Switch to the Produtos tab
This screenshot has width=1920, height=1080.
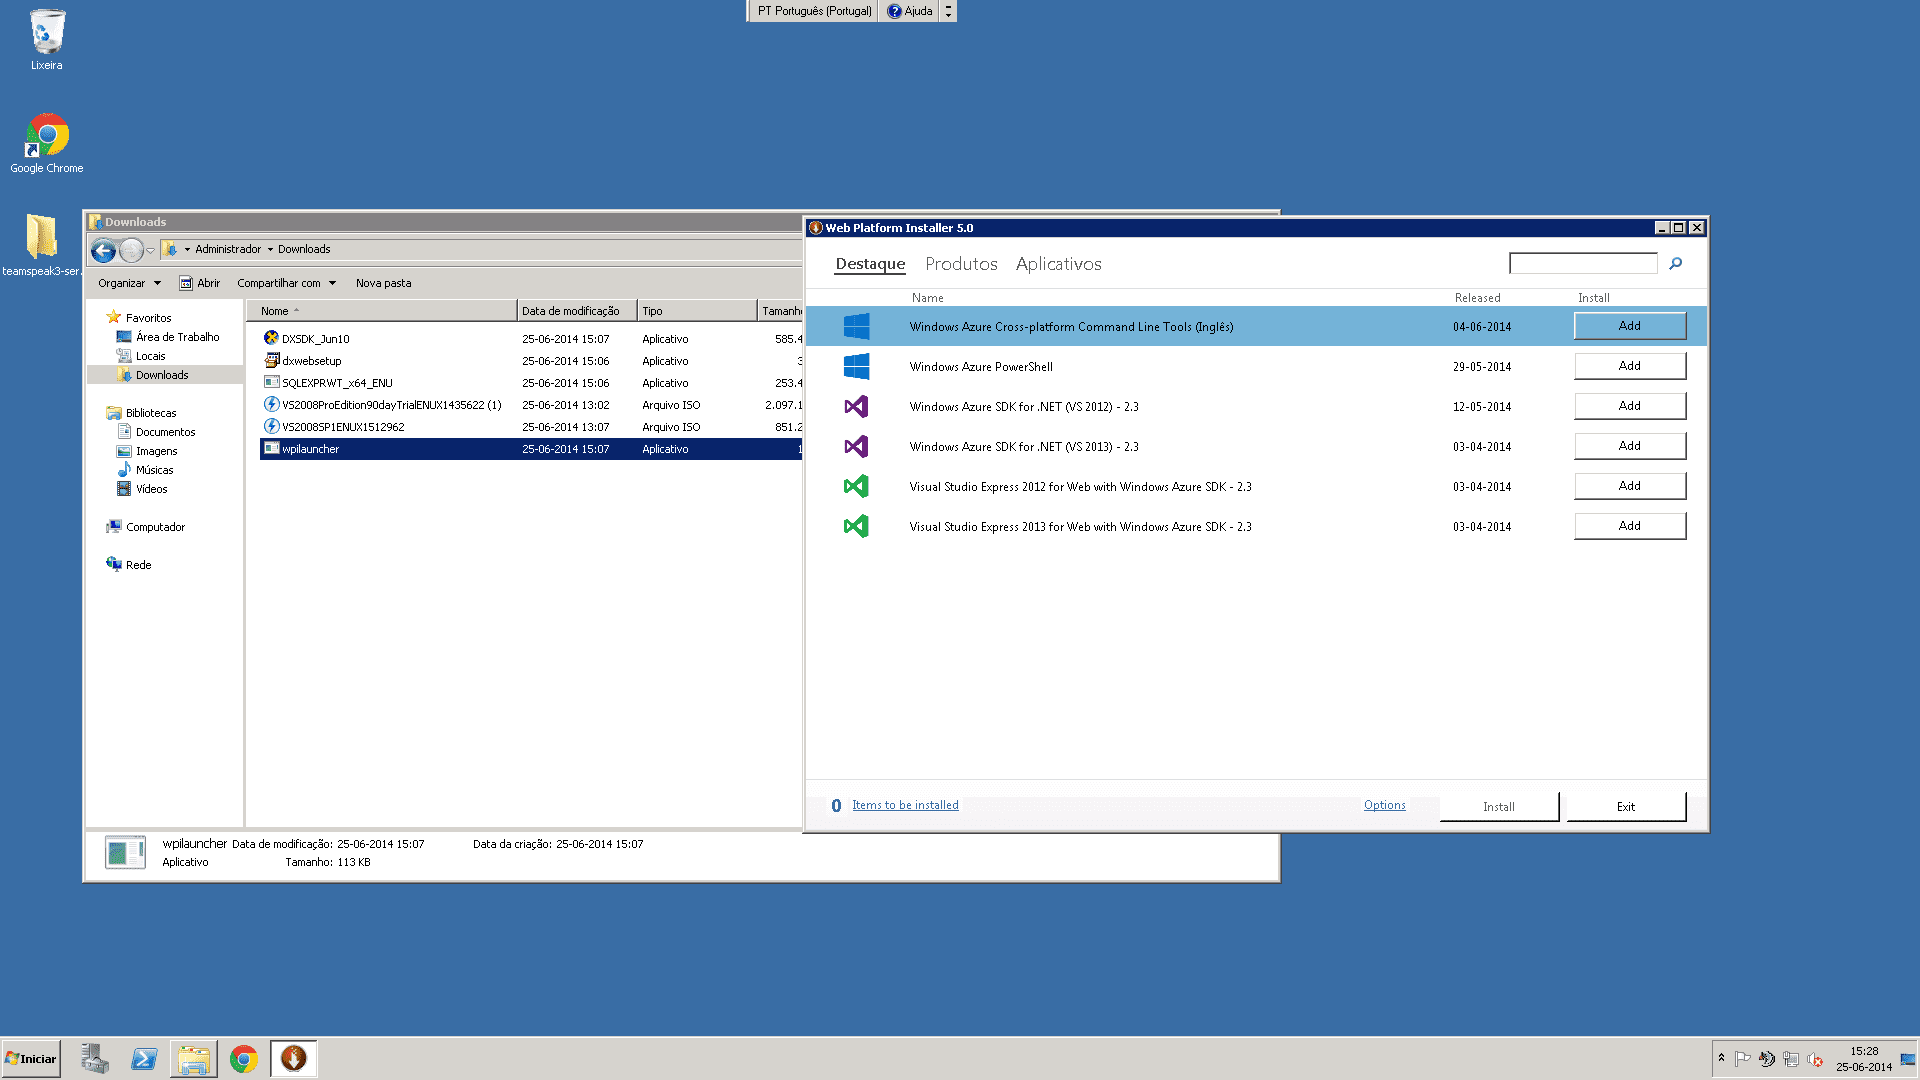pos(961,264)
